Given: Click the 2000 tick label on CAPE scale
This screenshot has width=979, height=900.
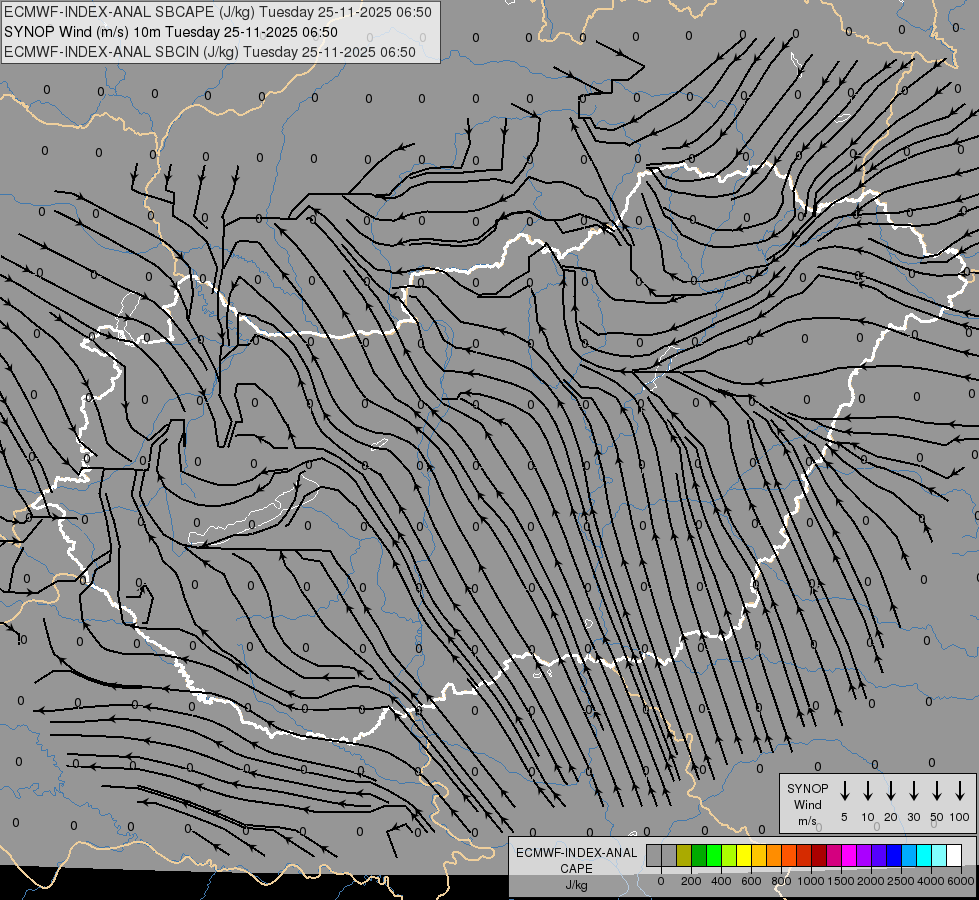Looking at the screenshot, I should 871,881.
